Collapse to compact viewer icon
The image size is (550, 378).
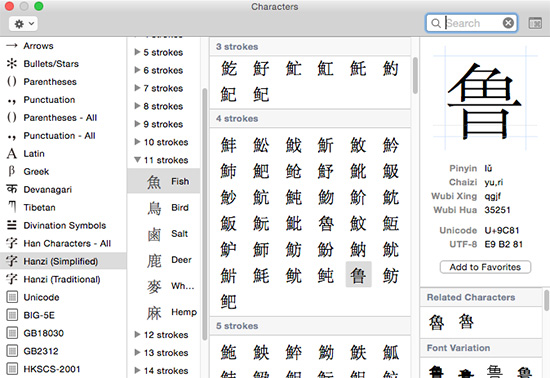(535, 23)
